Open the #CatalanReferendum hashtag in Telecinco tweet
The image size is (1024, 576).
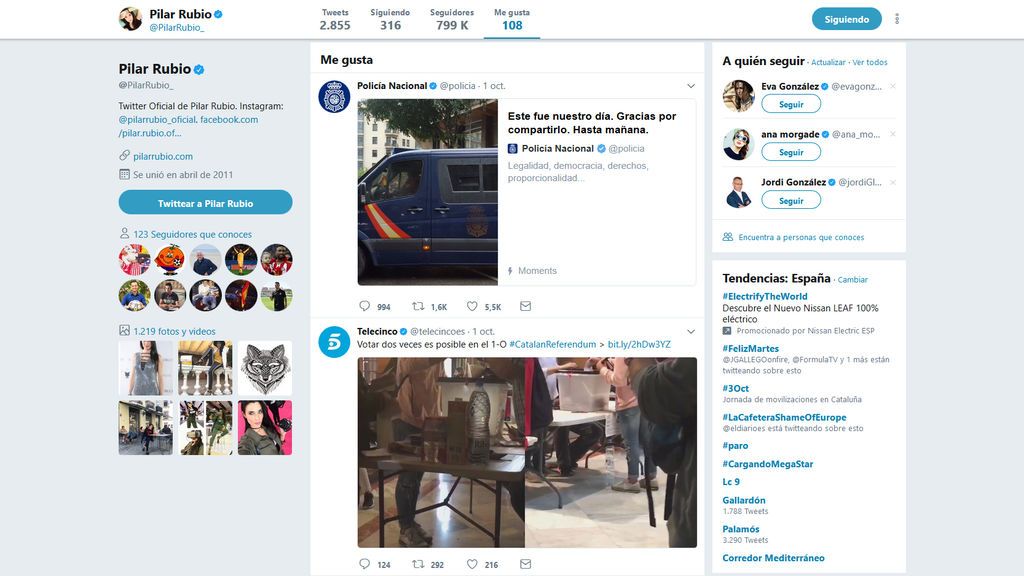pyautogui.click(x=552, y=344)
